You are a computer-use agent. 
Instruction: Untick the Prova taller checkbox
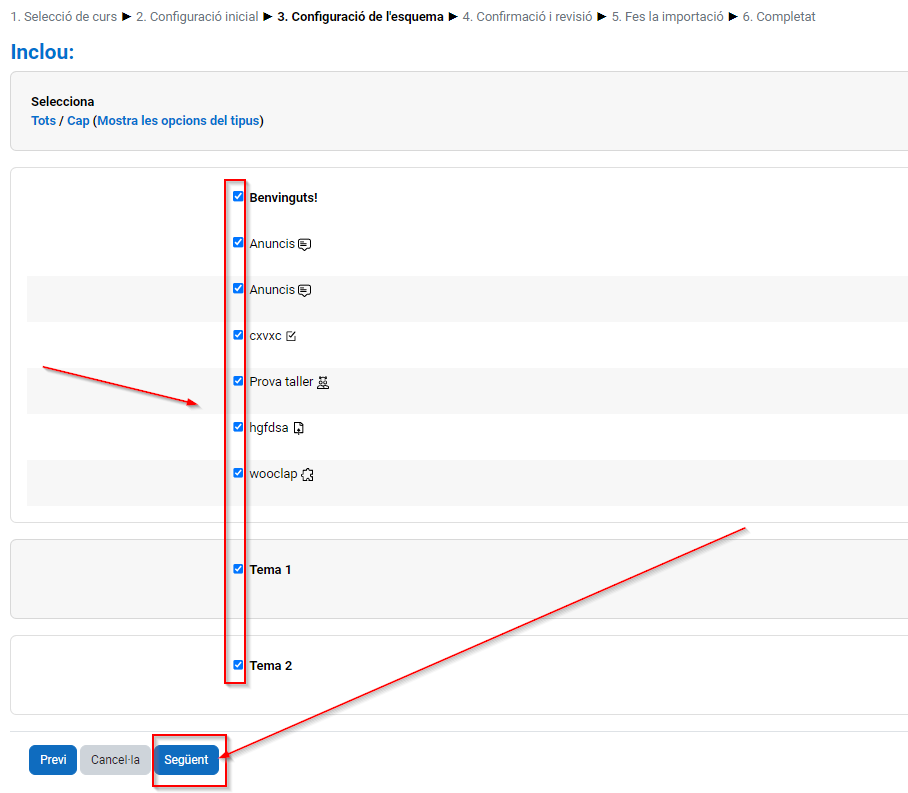(238, 381)
